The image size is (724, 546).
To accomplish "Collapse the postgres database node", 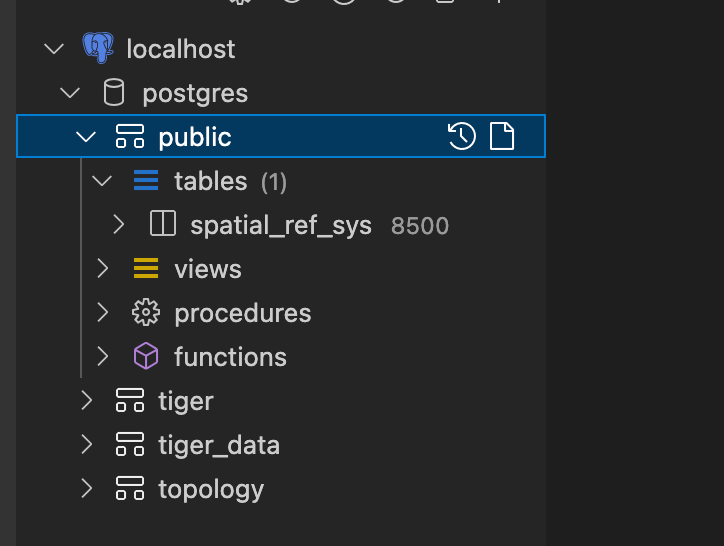I will click(70, 93).
